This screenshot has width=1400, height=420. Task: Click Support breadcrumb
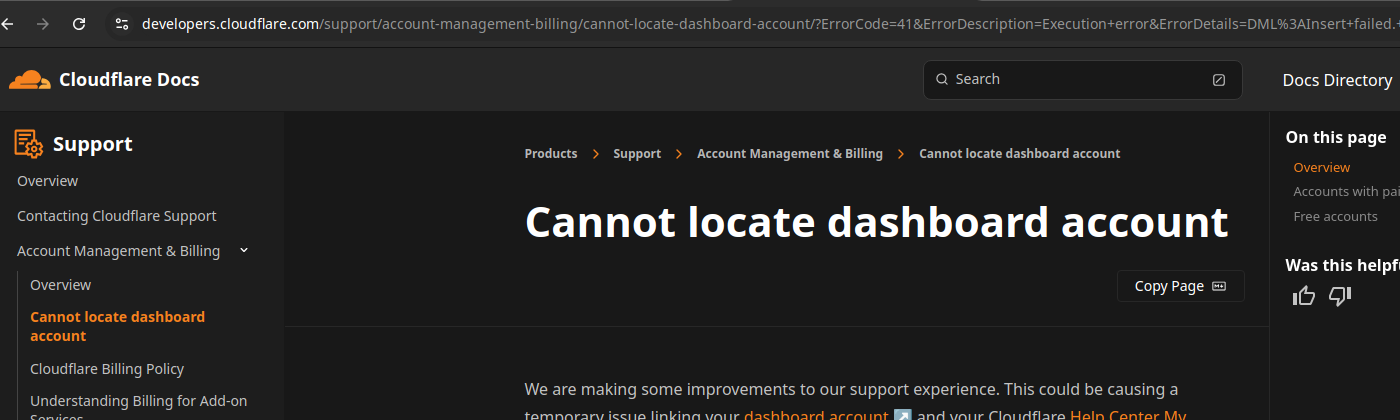[x=637, y=154]
